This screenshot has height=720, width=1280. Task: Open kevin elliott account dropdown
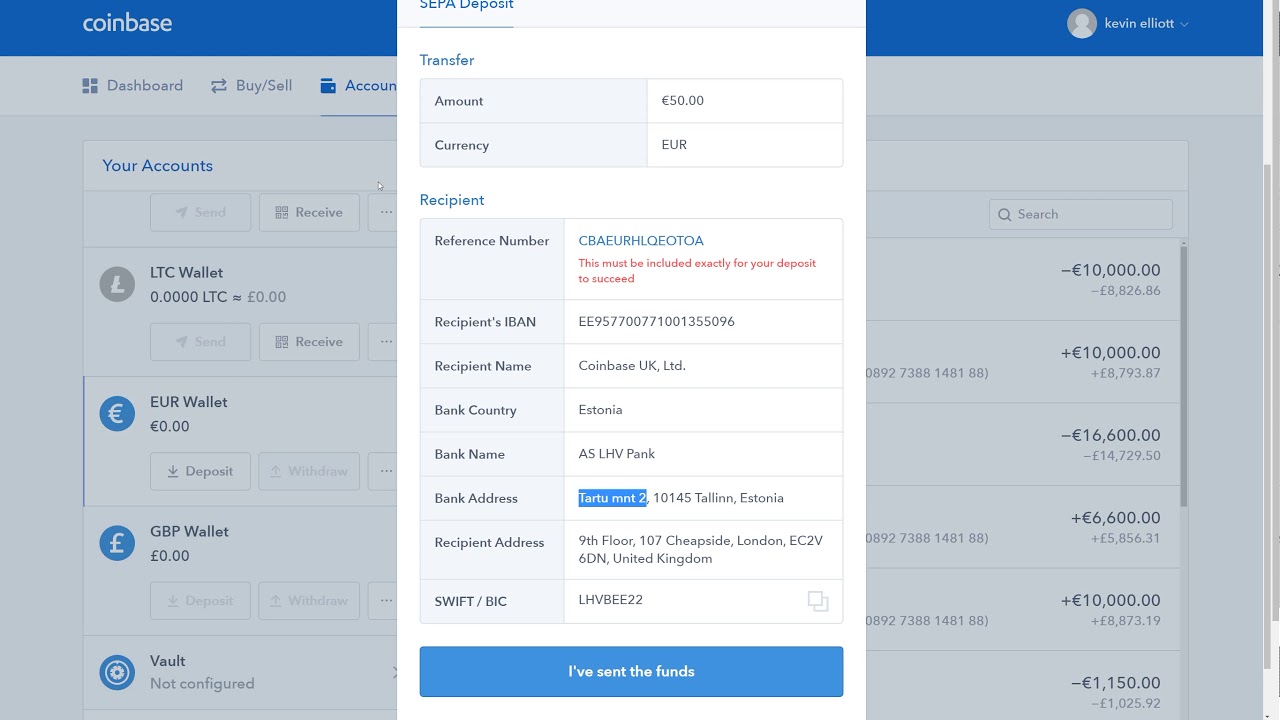coord(1146,23)
